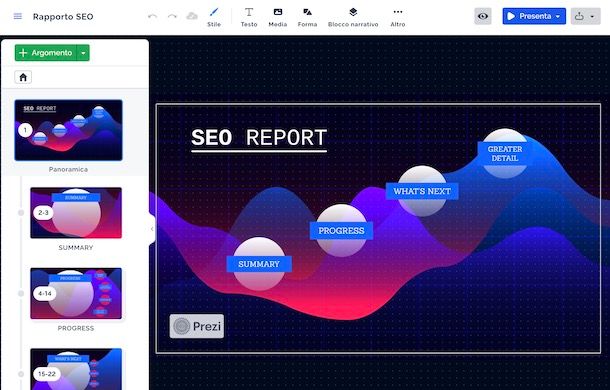Image resolution: width=610 pixels, height=390 pixels.
Task: Select the Testo text tool
Action: (x=249, y=17)
